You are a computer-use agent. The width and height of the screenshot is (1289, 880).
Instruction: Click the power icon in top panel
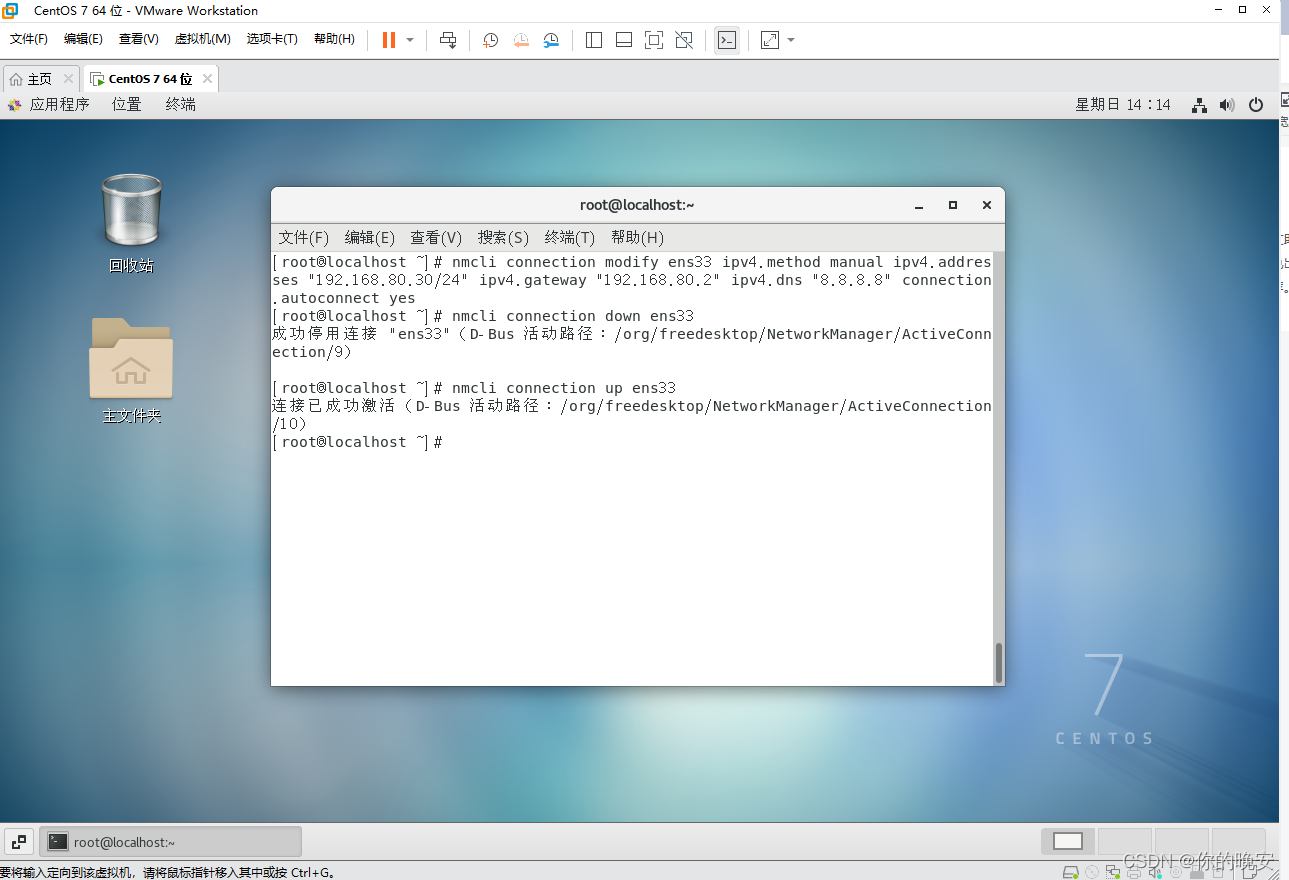[1257, 104]
